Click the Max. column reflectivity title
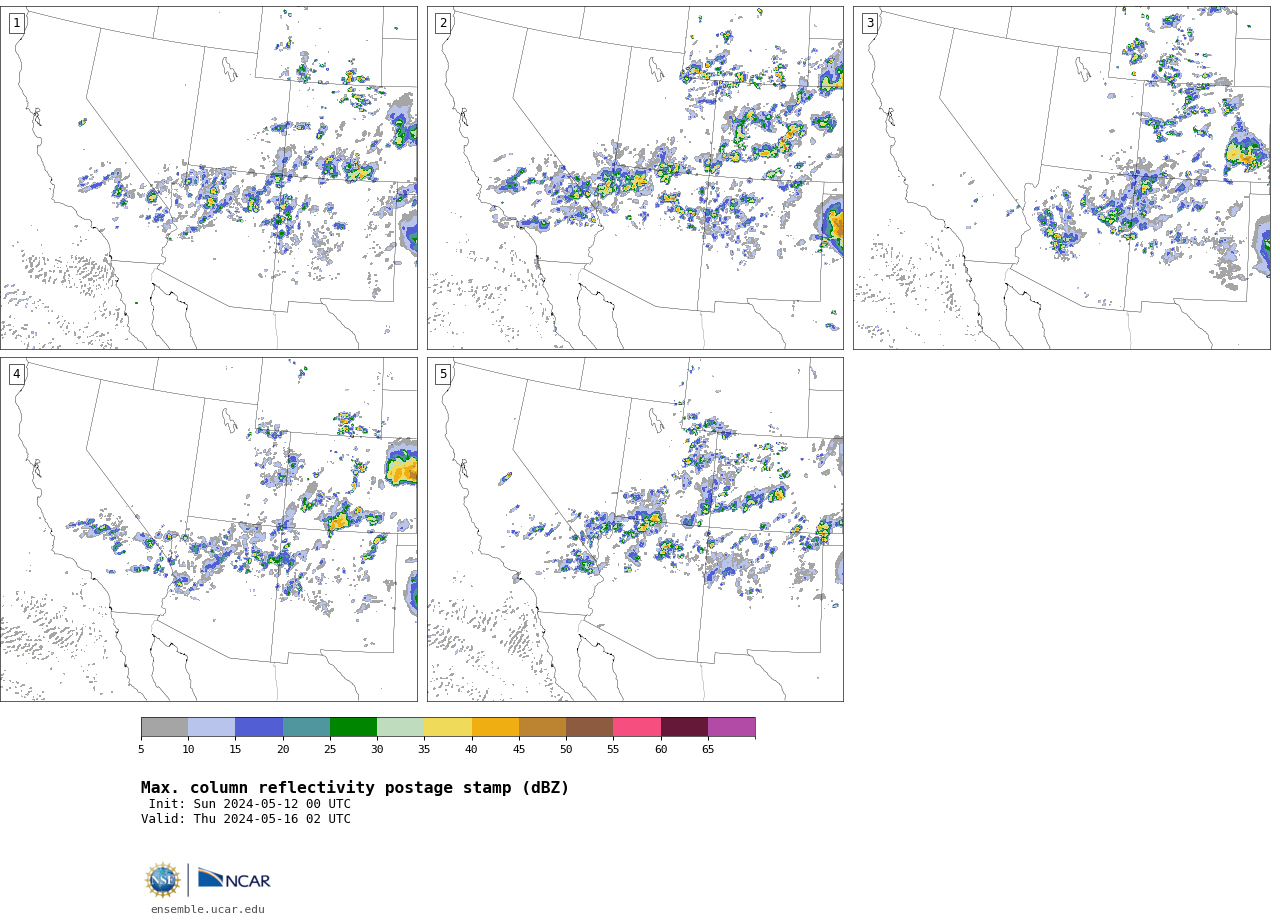Viewport: 1280px width, 920px height. coord(355,788)
